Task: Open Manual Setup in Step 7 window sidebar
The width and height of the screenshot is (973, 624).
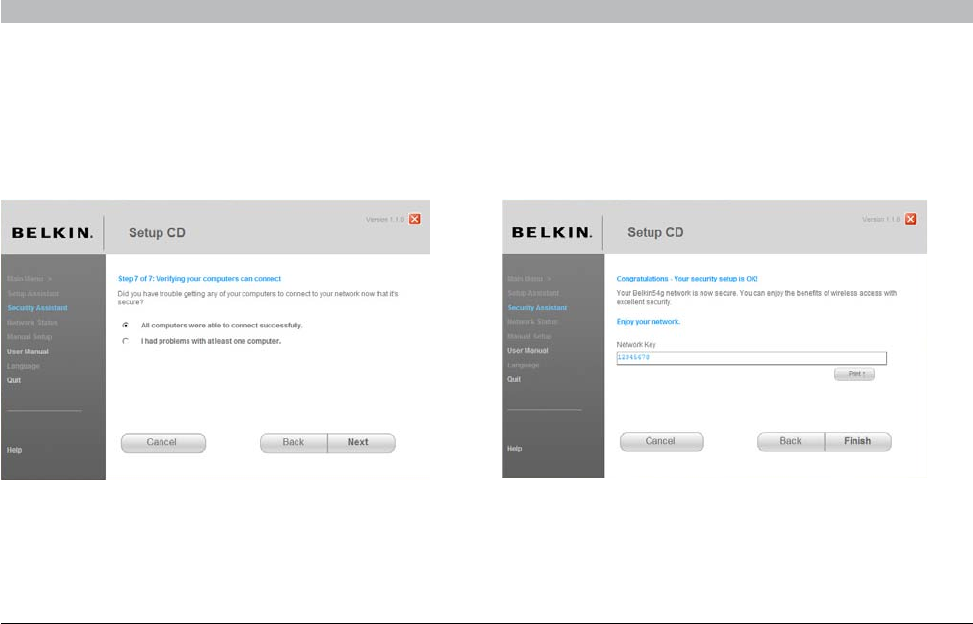Action: click(x=29, y=337)
